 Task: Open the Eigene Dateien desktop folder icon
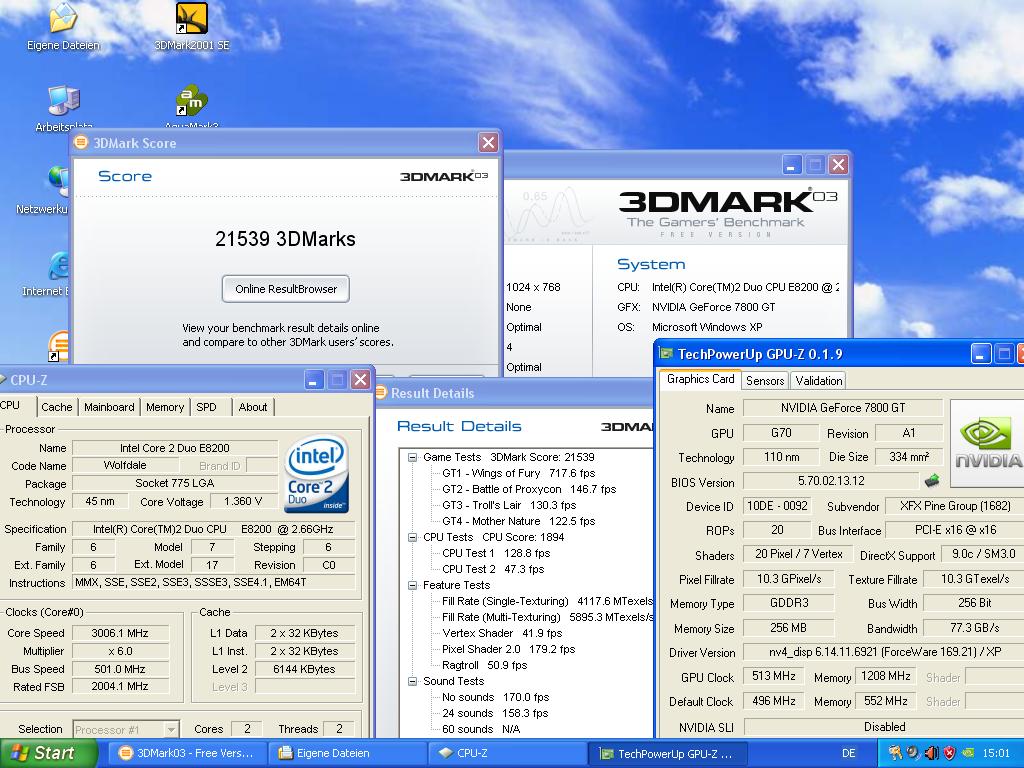[63, 18]
